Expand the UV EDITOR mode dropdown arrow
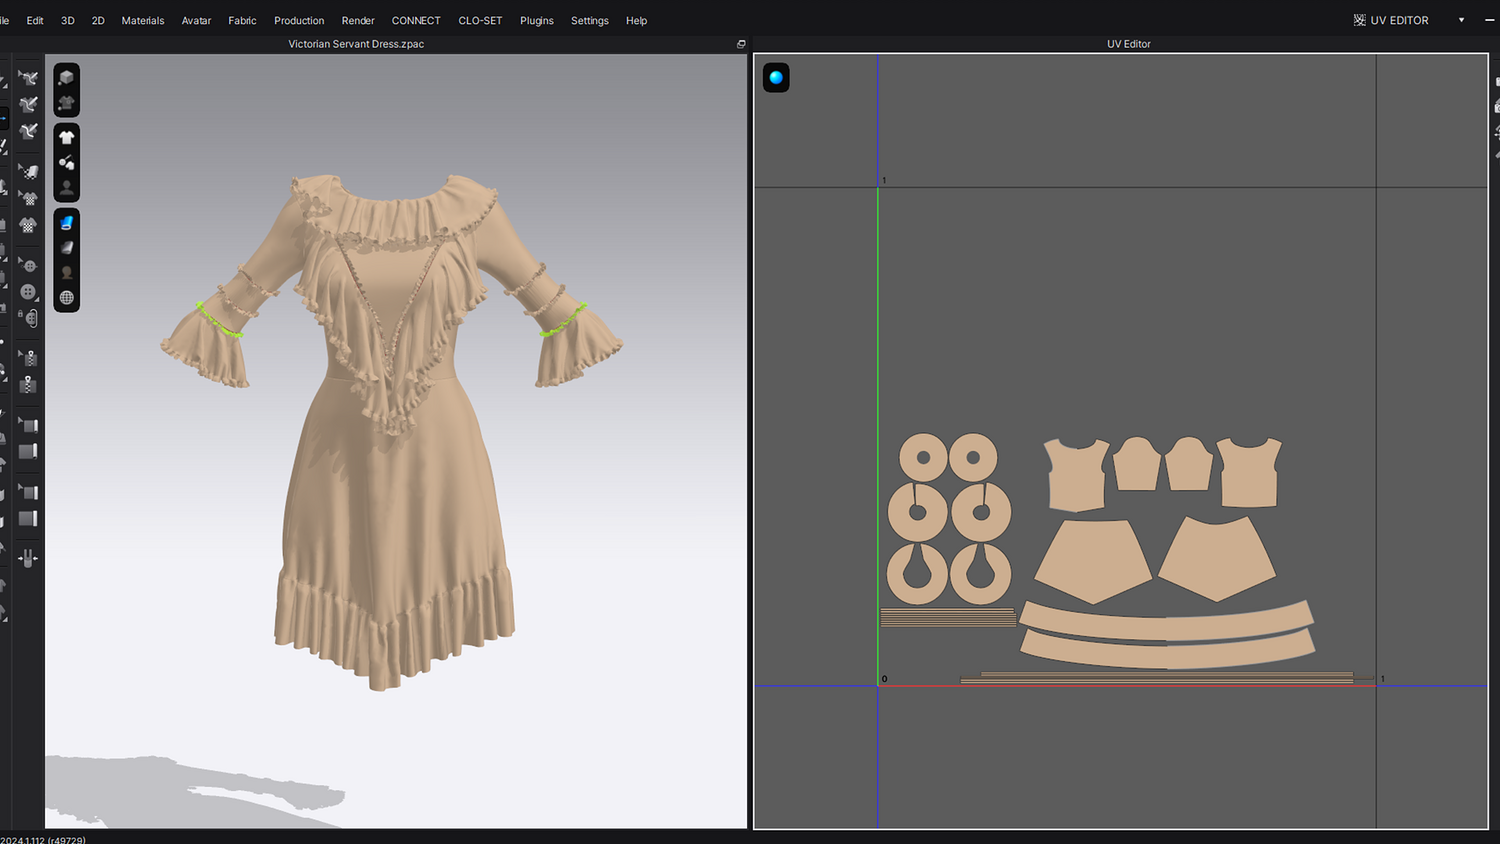Screen dimensions: 1500x844 (x=1461, y=20)
